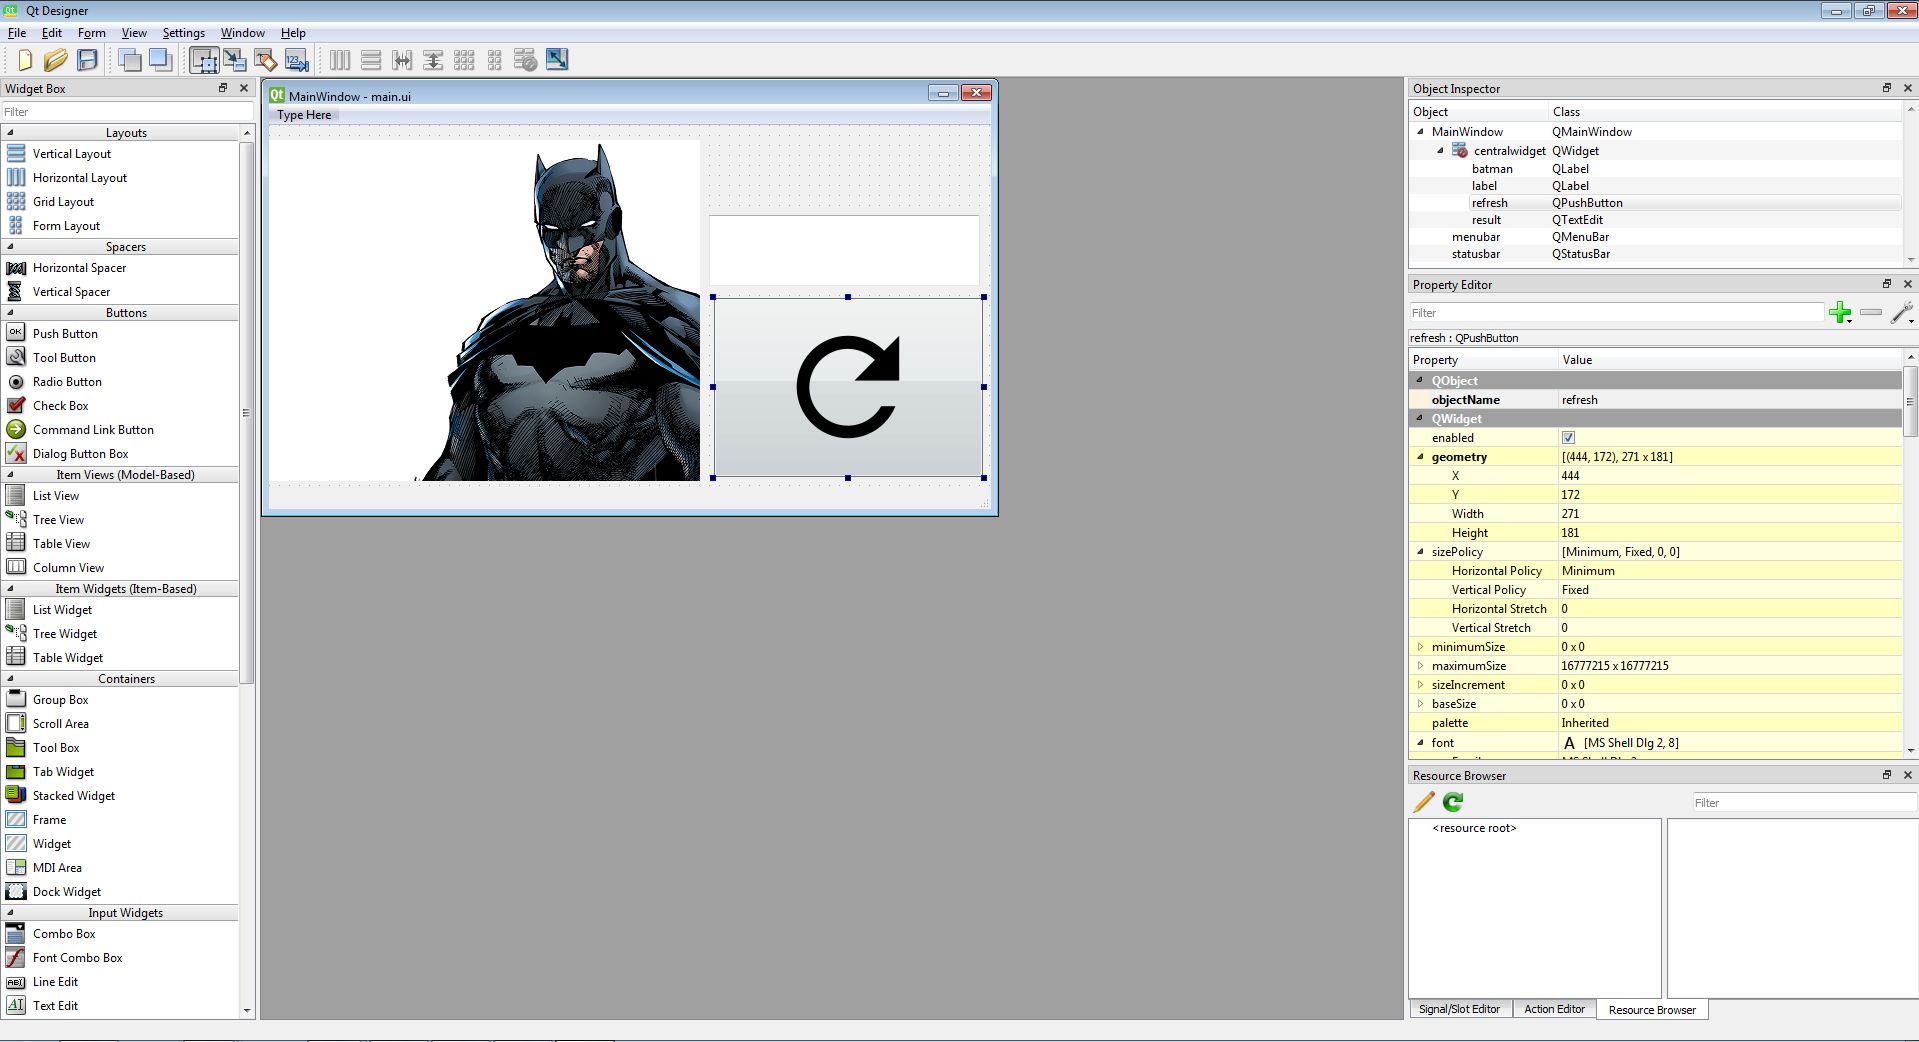The height and width of the screenshot is (1042, 1919).
Task: Collapse the geometry property group
Action: (x=1420, y=457)
